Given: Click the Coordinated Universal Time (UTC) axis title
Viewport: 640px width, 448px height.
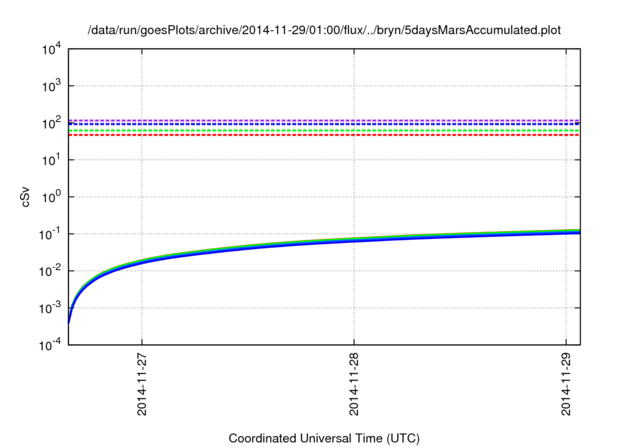Looking at the screenshot, I should 324,438.
